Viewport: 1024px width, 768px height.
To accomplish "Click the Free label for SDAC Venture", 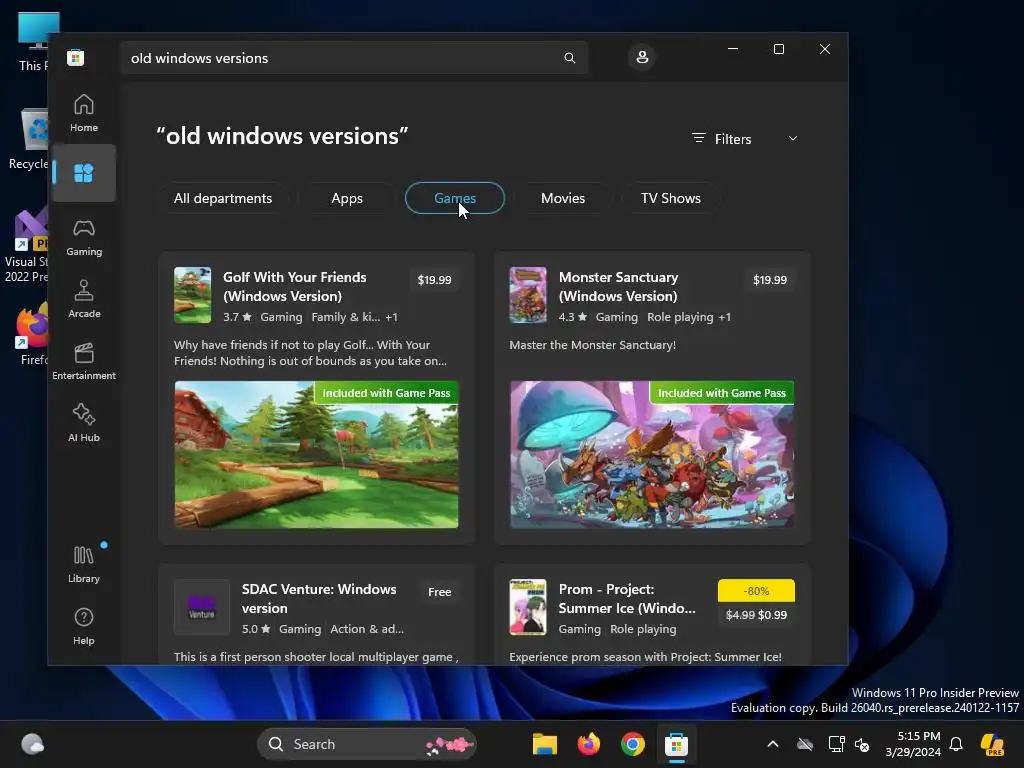I will coord(440,592).
